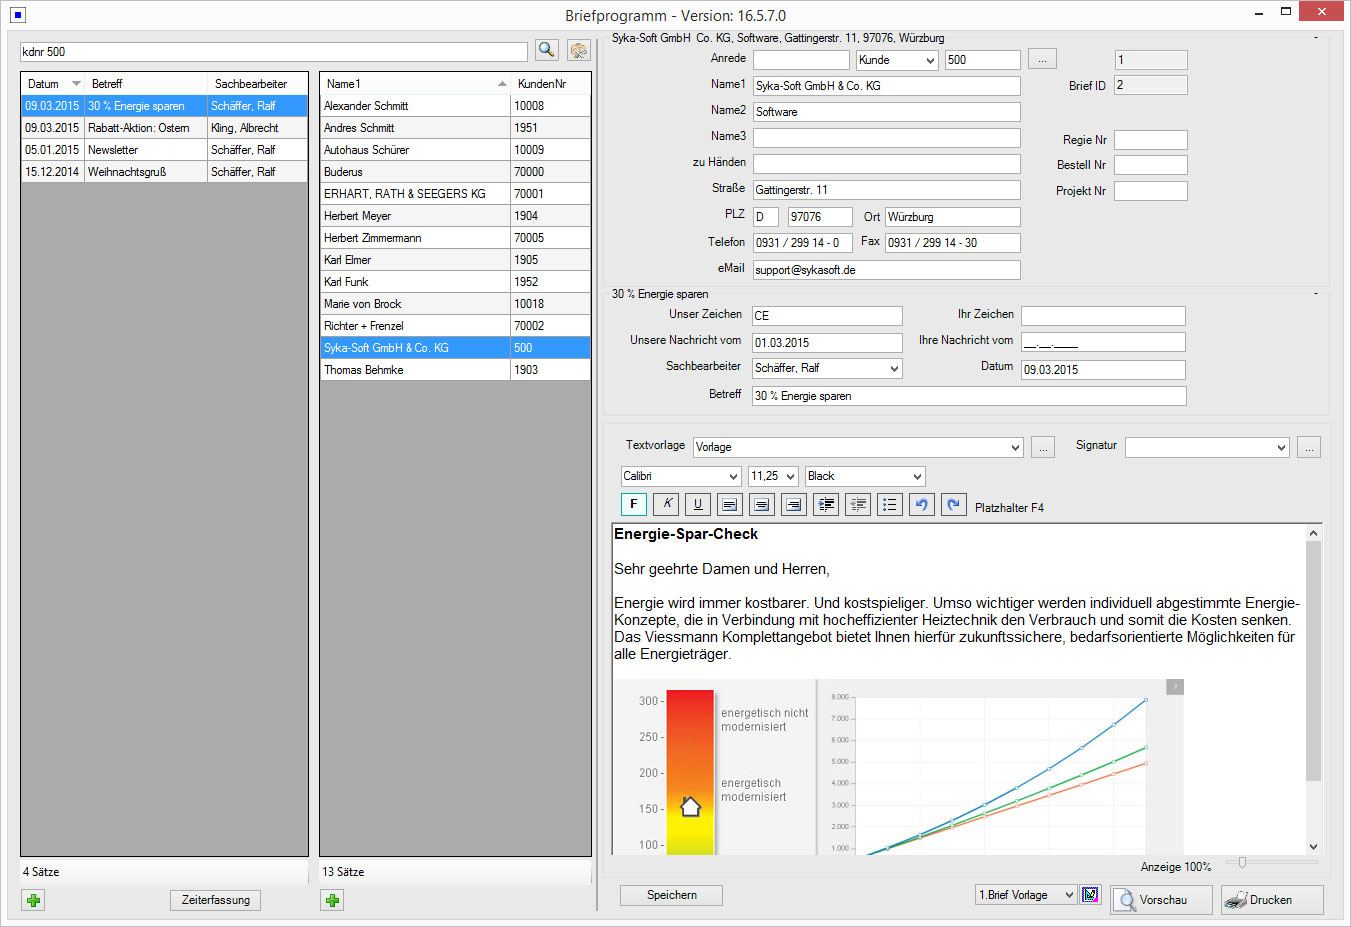Viewport: 1351px width, 927px height.
Task: Center-align the letter text
Action: pos(761,505)
